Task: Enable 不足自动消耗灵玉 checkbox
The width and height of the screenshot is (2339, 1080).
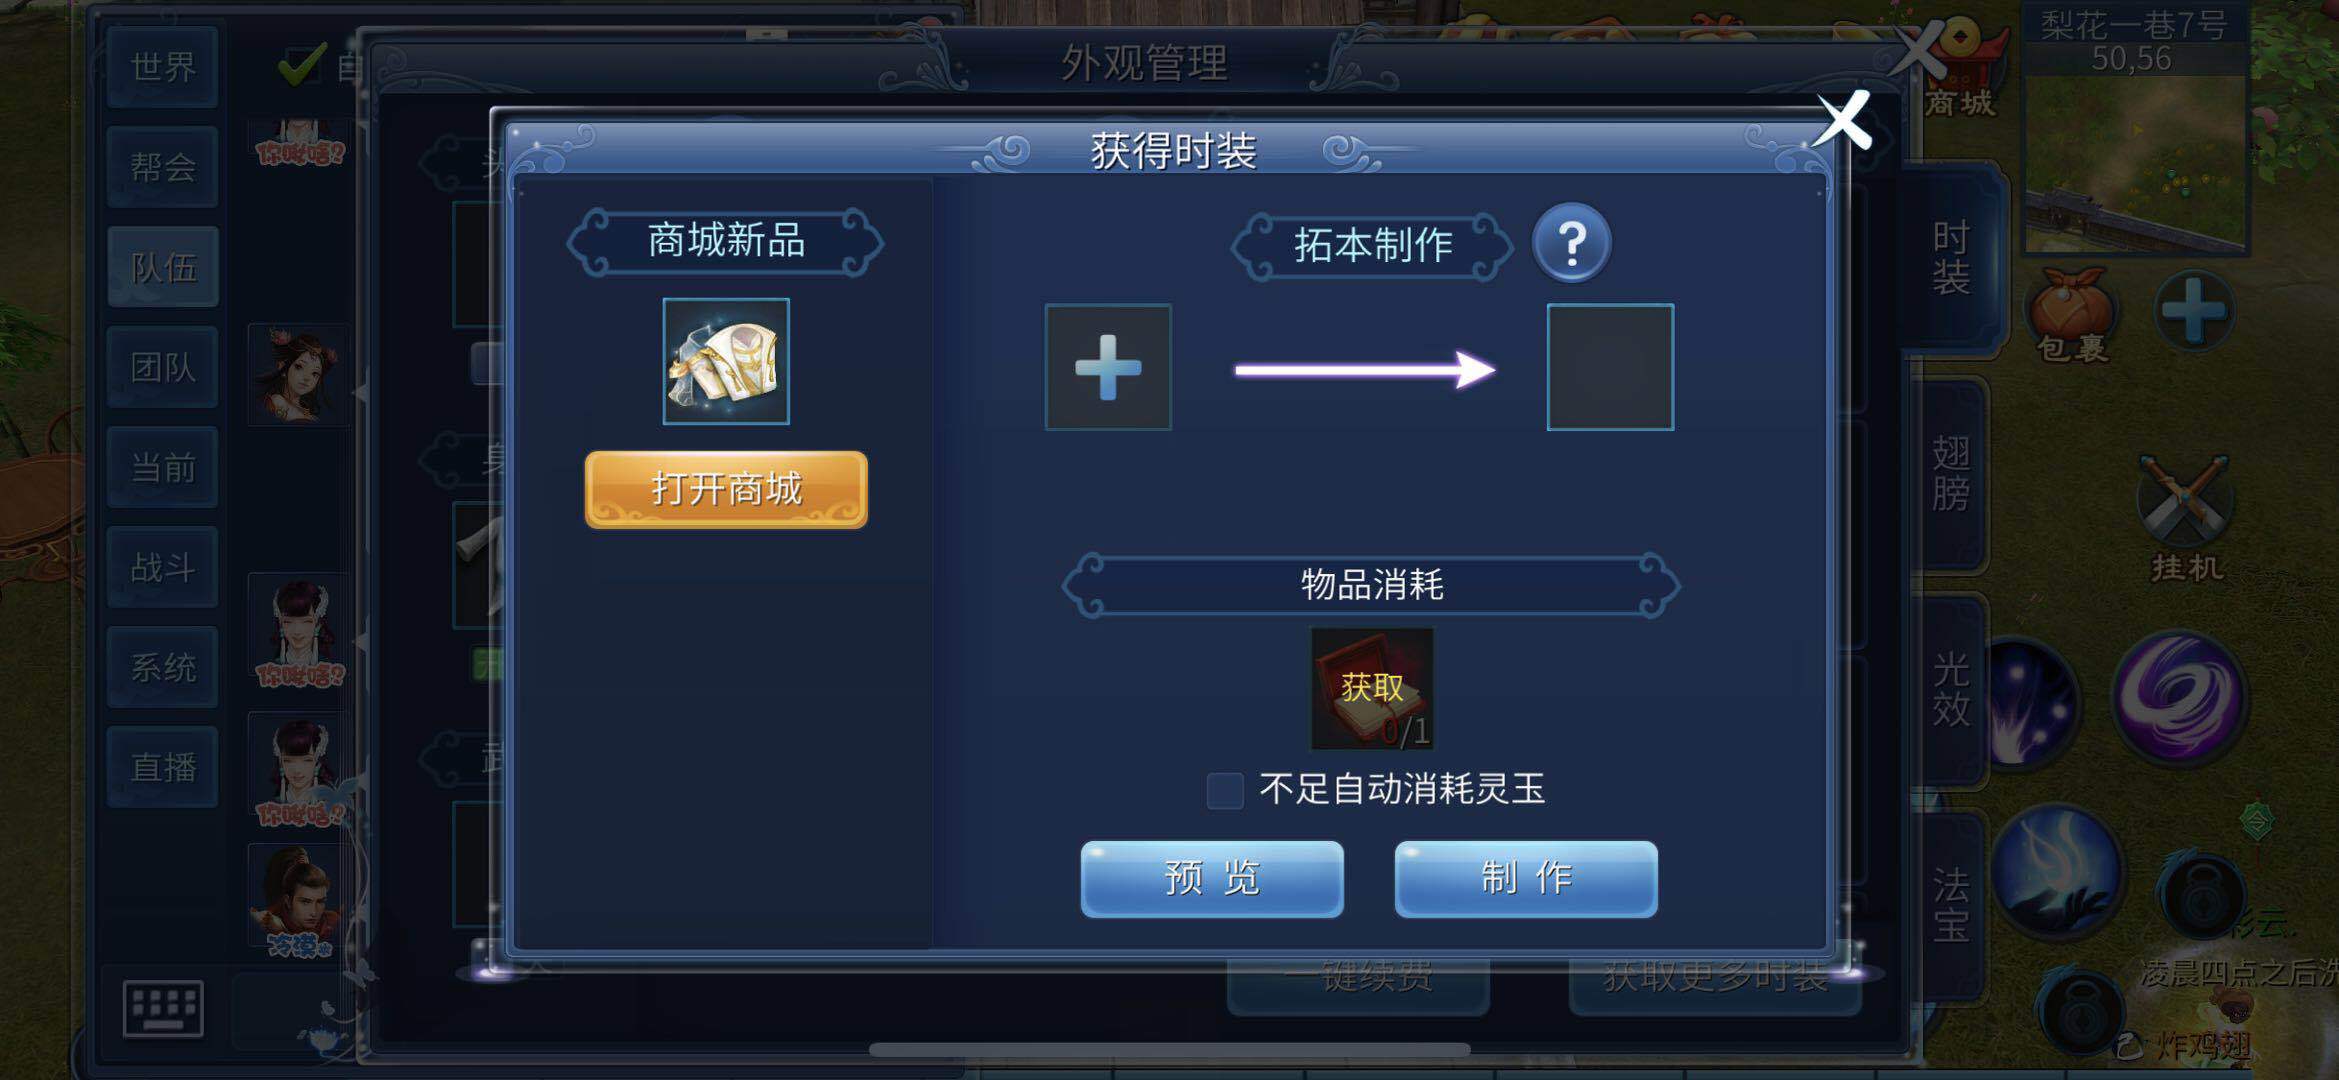Action: coord(1225,790)
